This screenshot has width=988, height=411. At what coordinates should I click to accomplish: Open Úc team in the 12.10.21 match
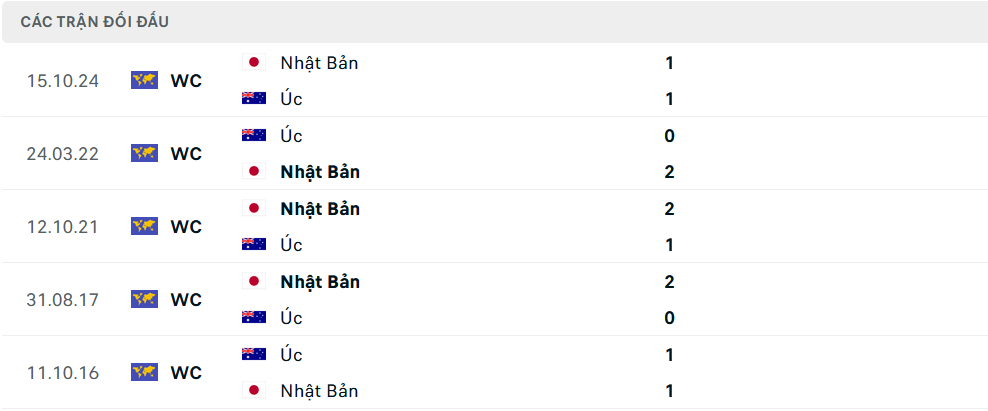[292, 244]
